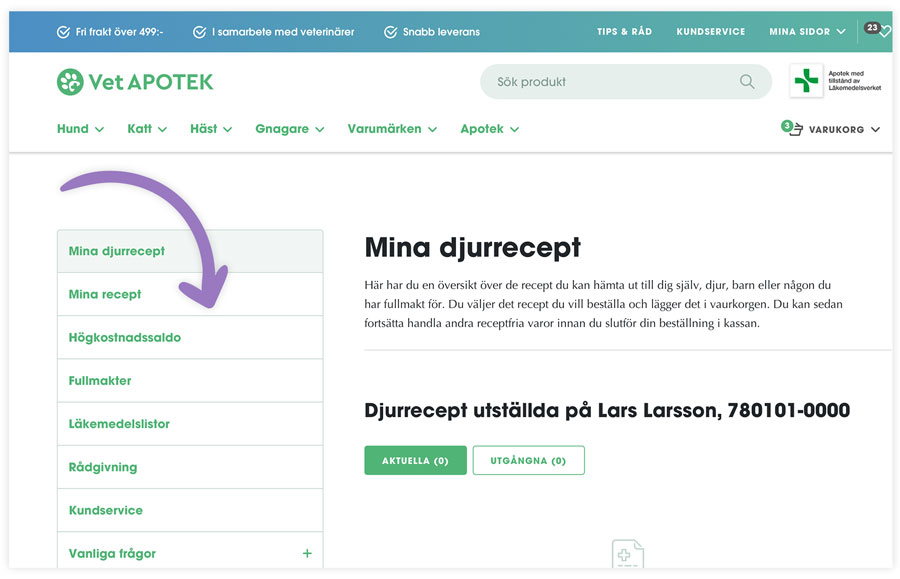
Task: Open KUNDSERVICE from the top menu
Action: pyautogui.click(x=710, y=31)
